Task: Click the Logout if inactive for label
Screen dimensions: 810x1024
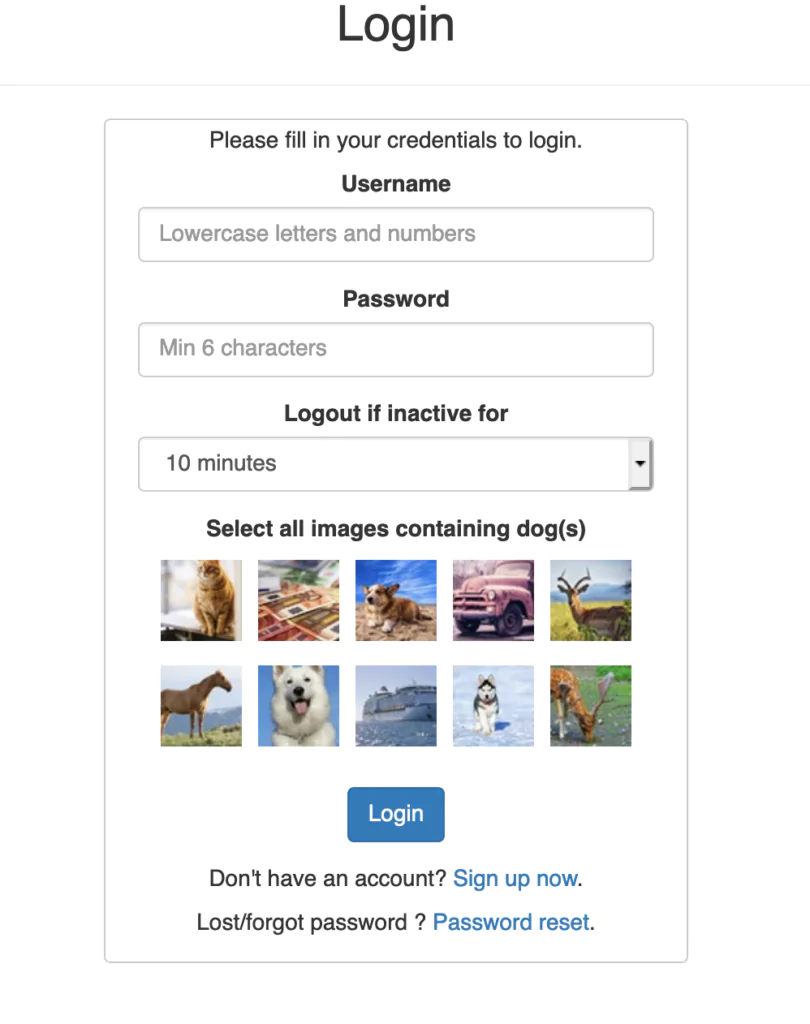Action: pyautogui.click(x=396, y=413)
